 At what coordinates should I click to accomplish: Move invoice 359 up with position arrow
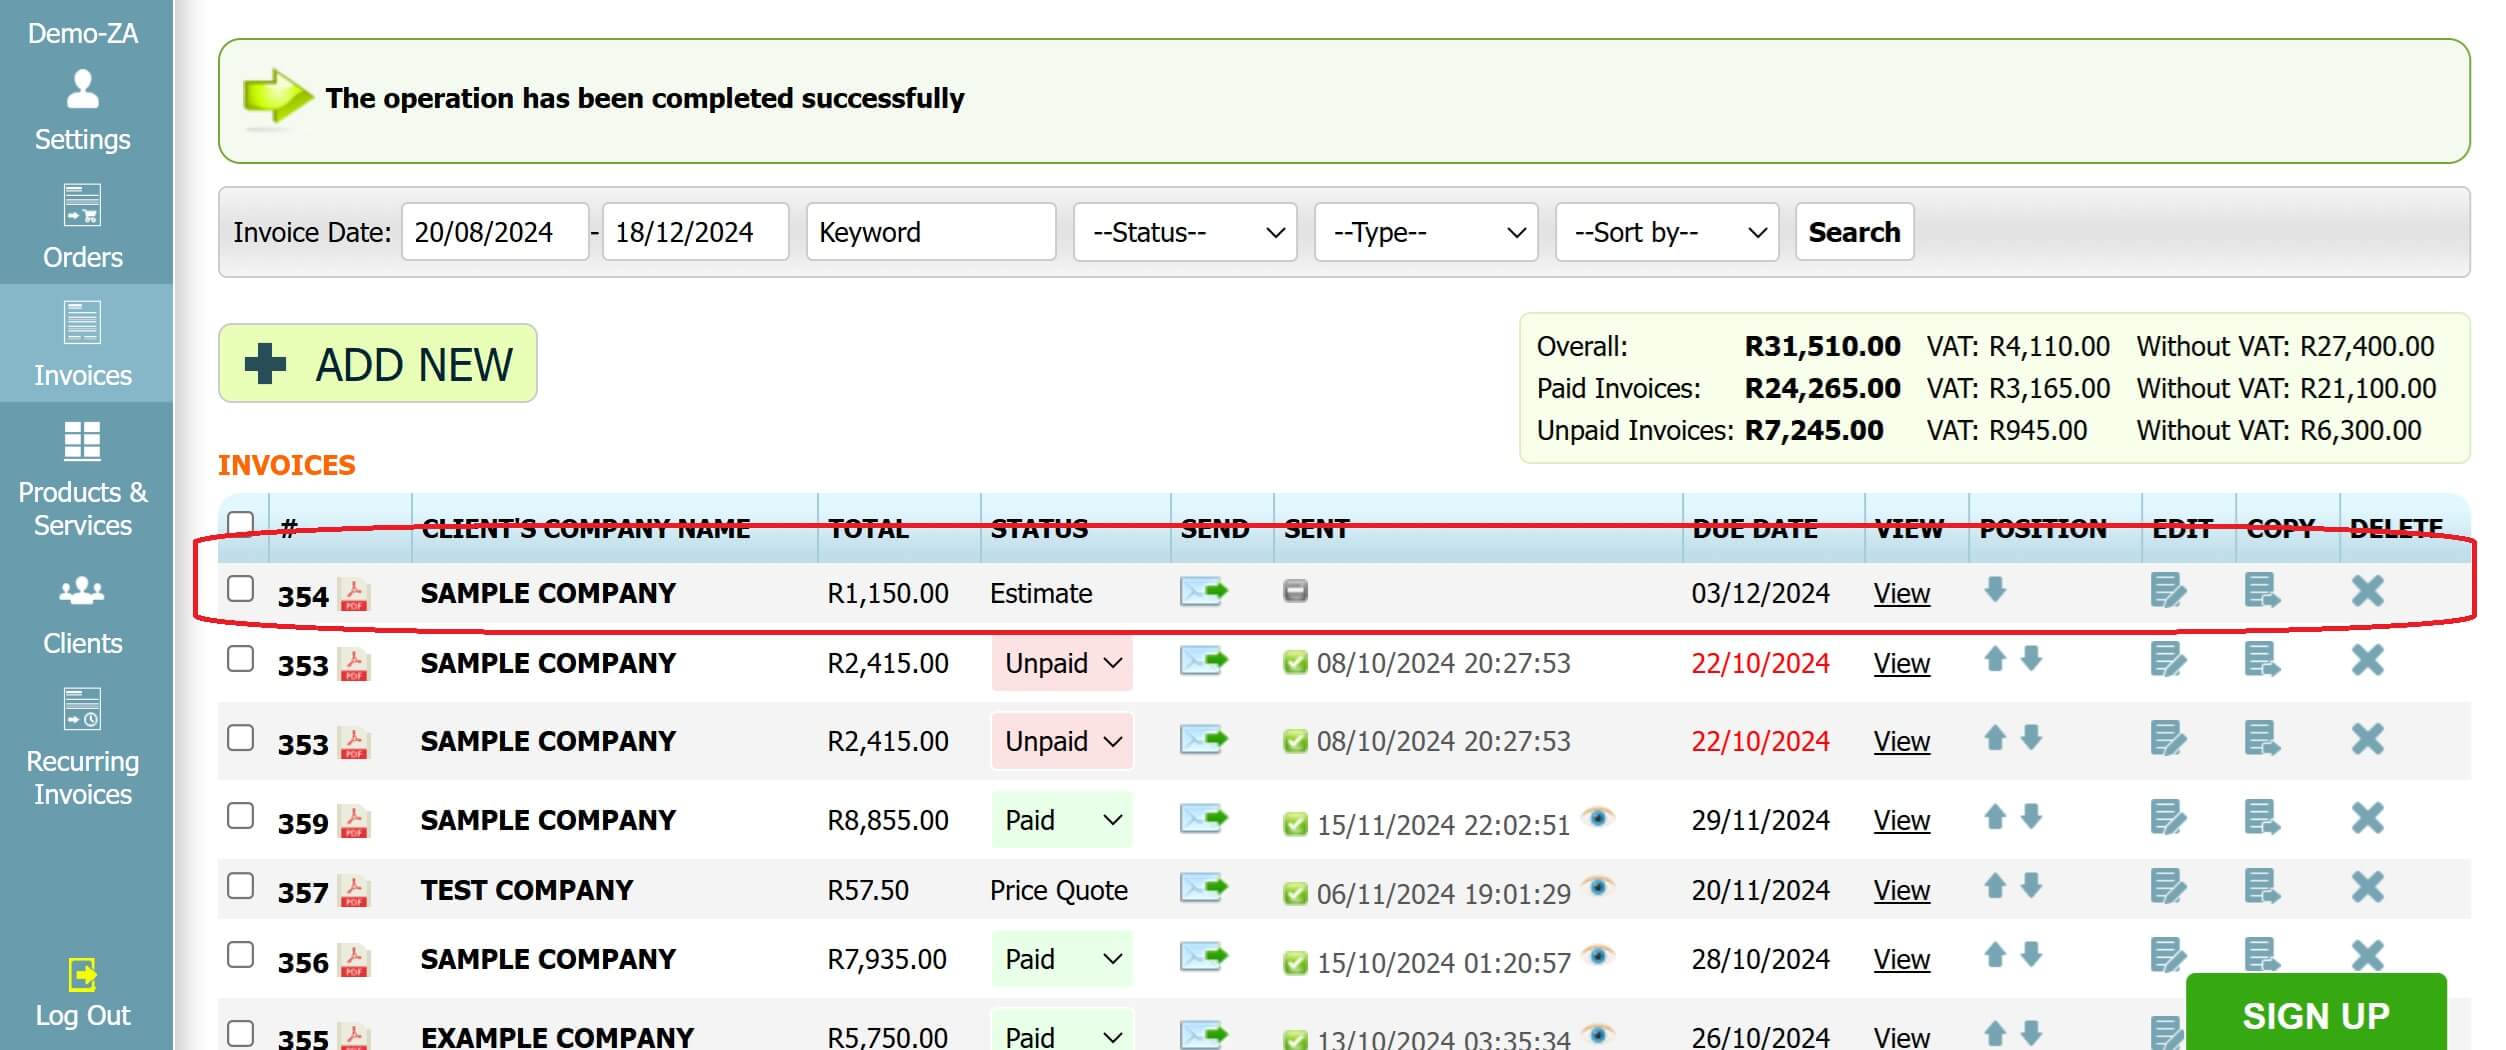tap(1995, 817)
